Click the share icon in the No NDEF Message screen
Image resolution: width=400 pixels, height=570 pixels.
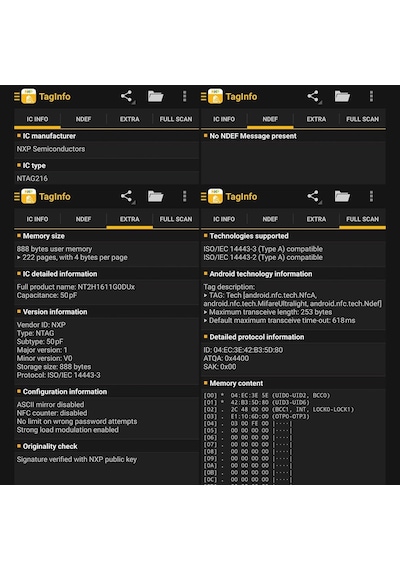313,97
